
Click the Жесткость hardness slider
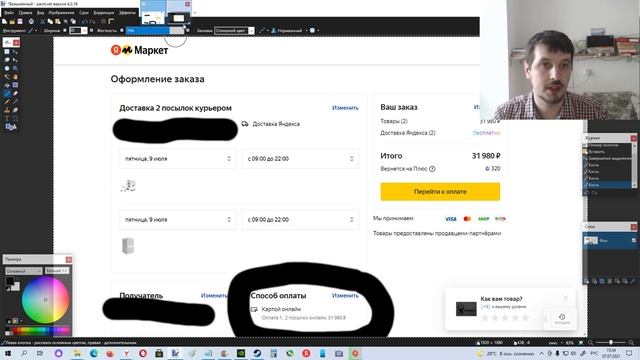point(155,31)
